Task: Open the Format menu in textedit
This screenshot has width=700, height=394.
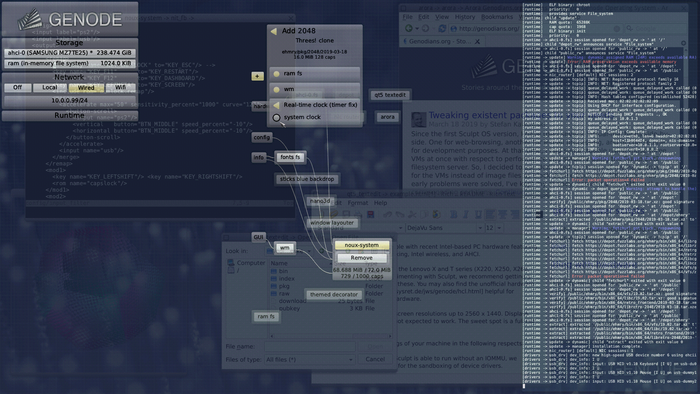Action: [x=358, y=203]
